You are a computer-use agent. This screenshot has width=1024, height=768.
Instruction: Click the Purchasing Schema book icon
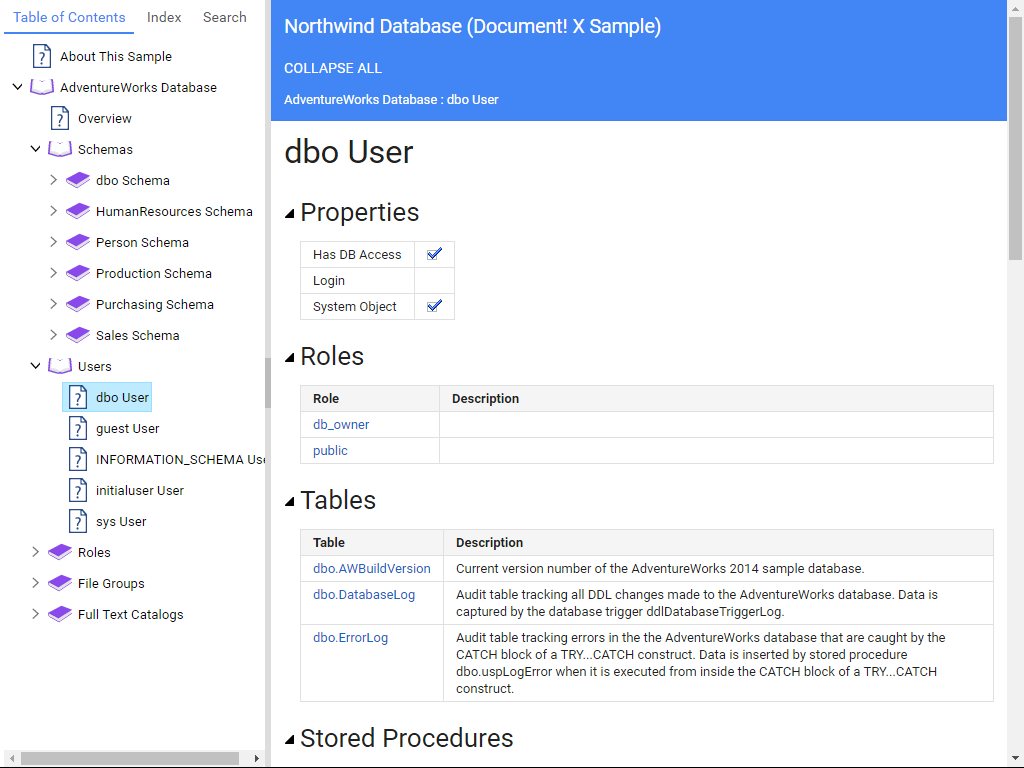click(78, 304)
